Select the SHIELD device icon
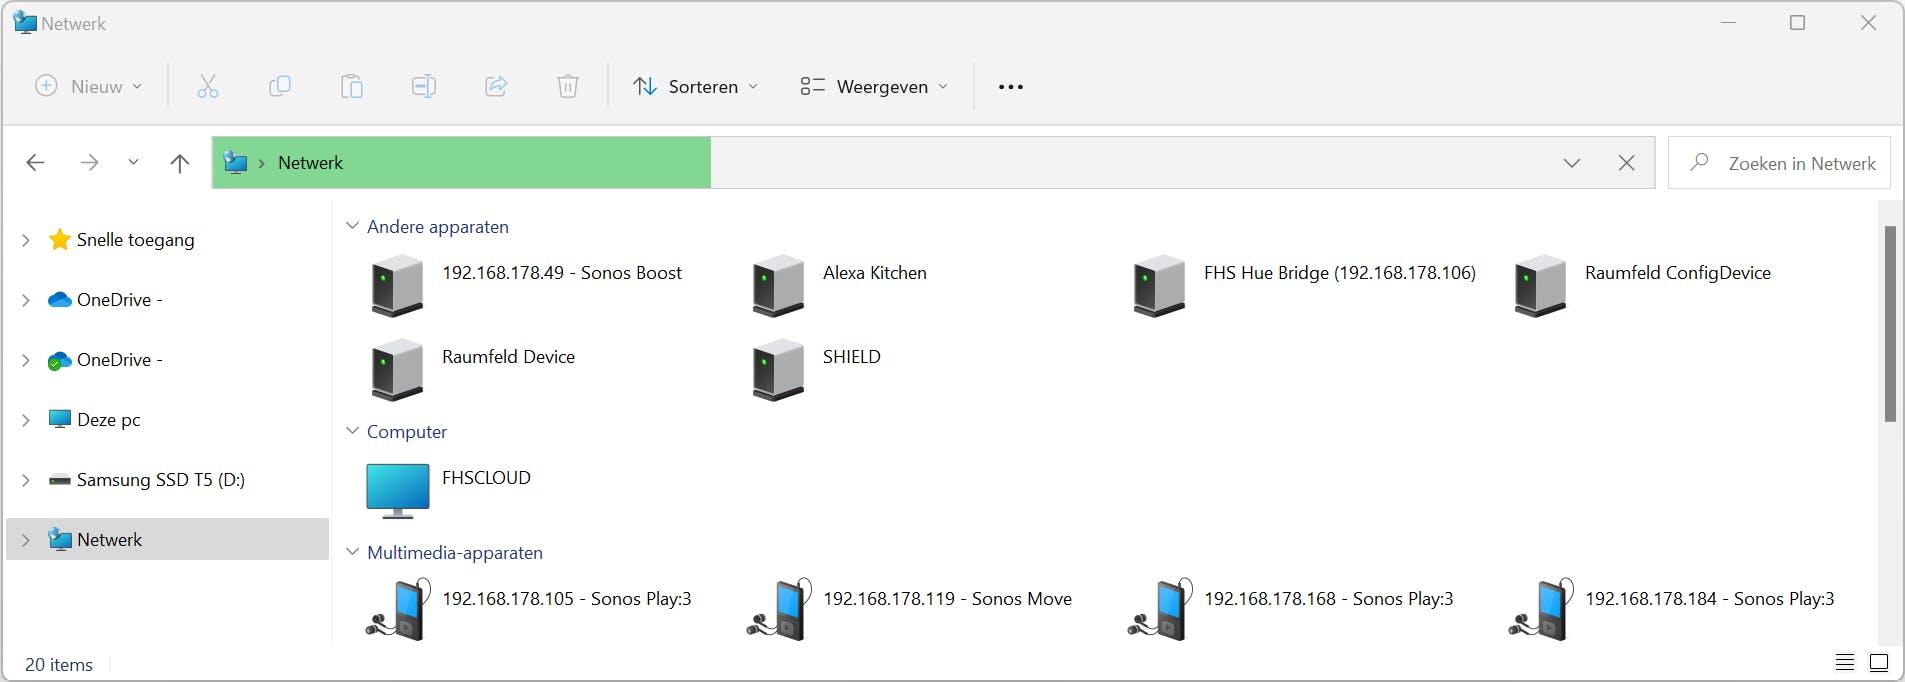 778,369
